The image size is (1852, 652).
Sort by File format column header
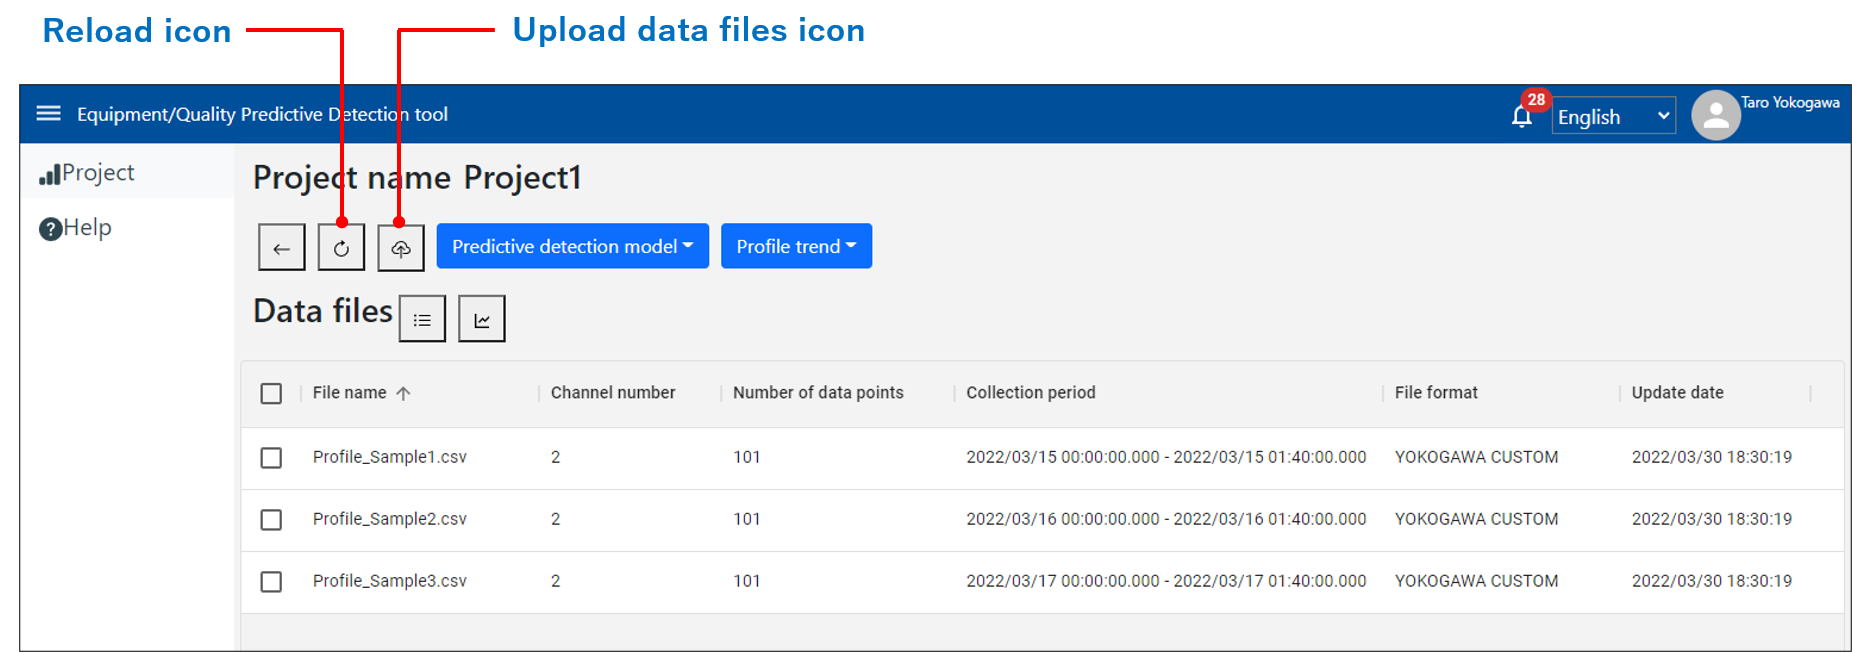[1436, 393]
